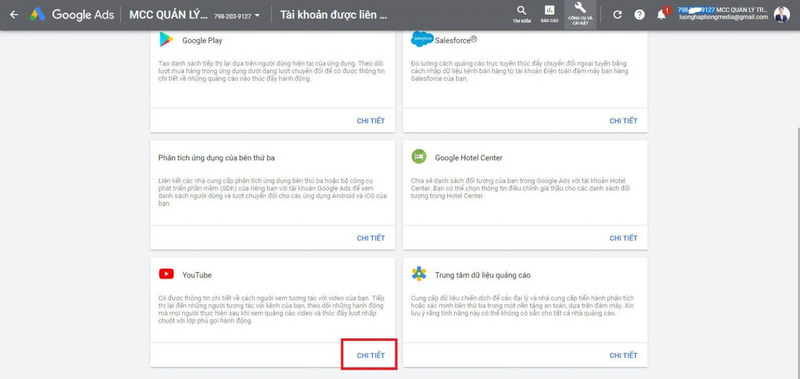
Task: Click the 'Google Play' card title
Action: [x=202, y=40]
